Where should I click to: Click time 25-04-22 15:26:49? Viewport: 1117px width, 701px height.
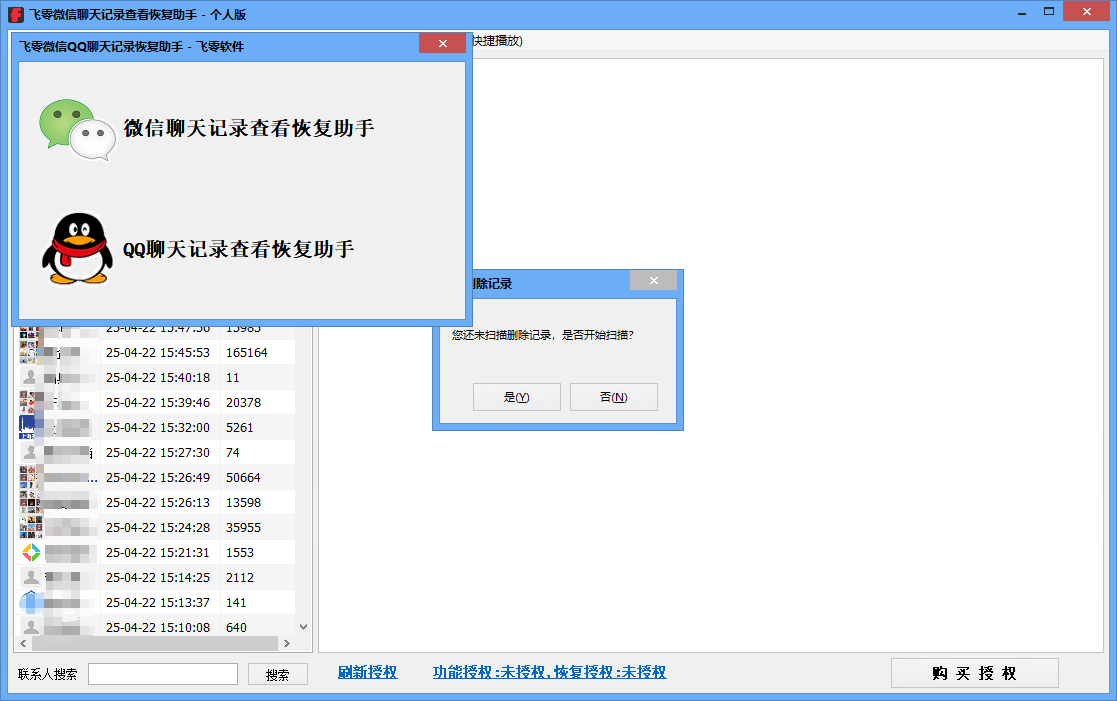[x=158, y=477]
